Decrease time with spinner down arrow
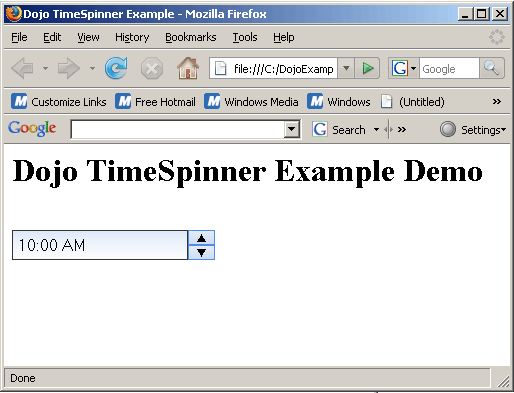Image resolution: width=514 pixels, height=393 pixels. (x=201, y=252)
